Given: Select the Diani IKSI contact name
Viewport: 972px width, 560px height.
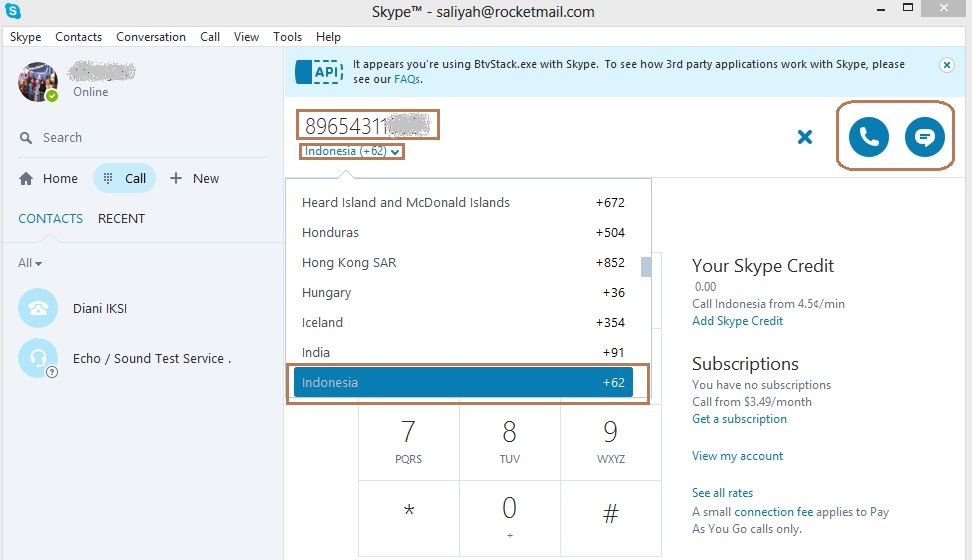Looking at the screenshot, I should (x=100, y=308).
